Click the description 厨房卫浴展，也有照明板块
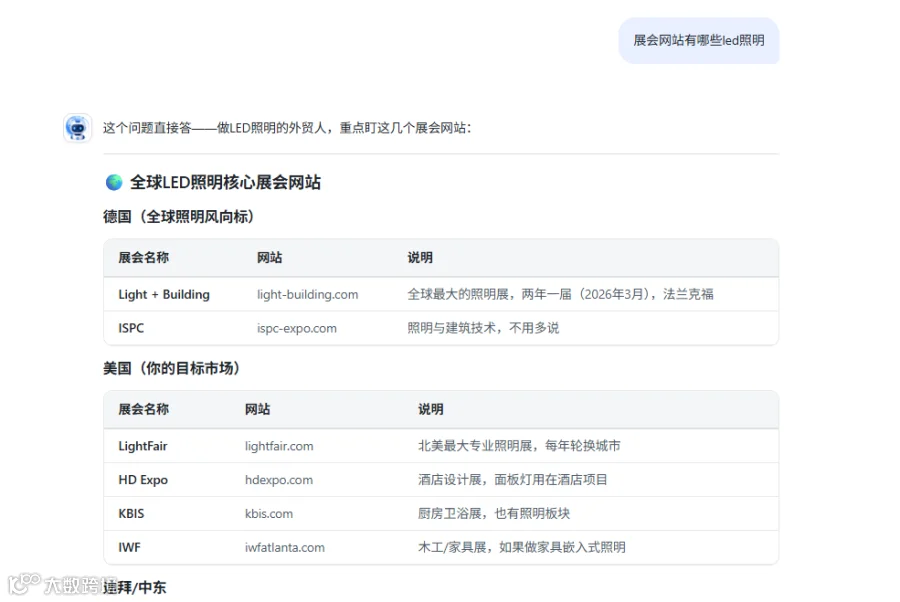The height and width of the screenshot is (602, 900). [x=494, y=514]
